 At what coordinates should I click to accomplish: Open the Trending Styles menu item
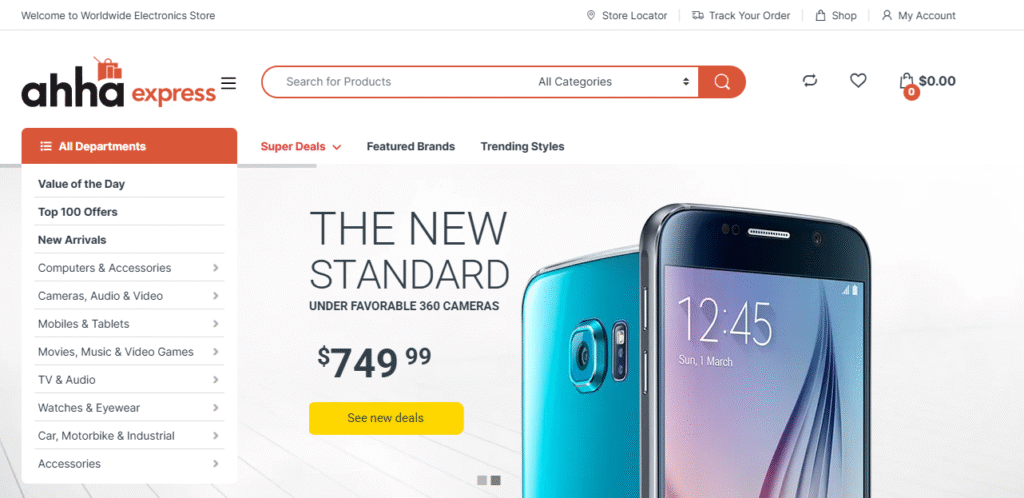(x=522, y=146)
